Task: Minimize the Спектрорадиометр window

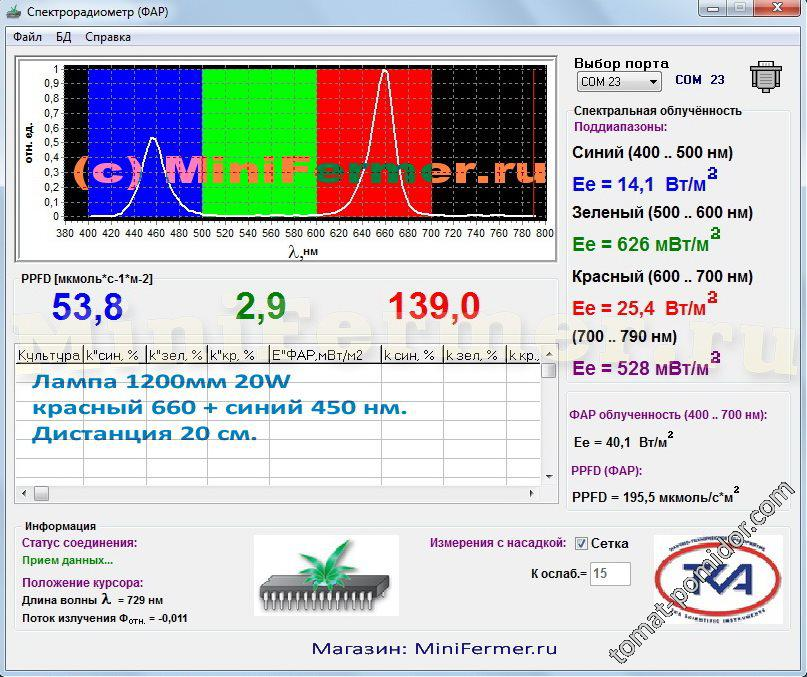Action: pyautogui.click(x=712, y=8)
